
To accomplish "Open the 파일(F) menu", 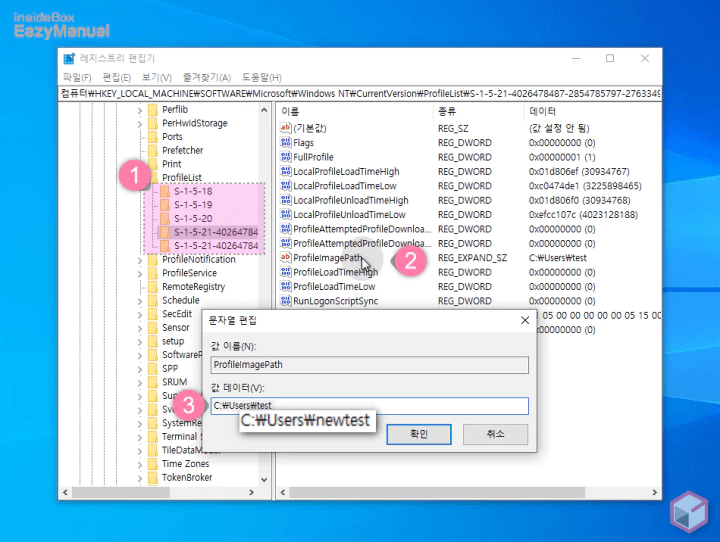I will tap(77, 78).
